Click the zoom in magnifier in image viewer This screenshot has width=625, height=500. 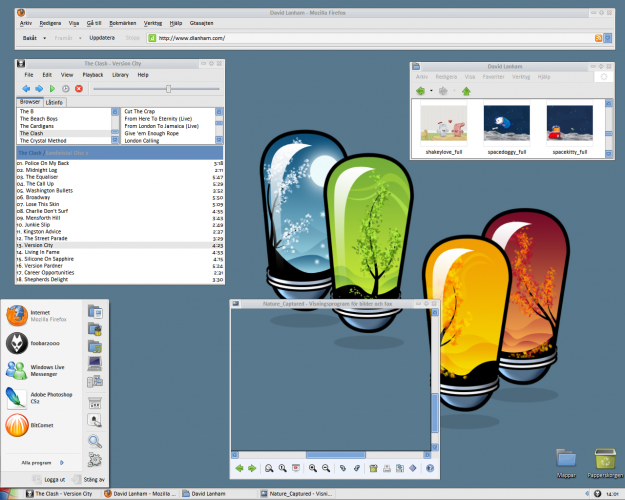[312, 468]
